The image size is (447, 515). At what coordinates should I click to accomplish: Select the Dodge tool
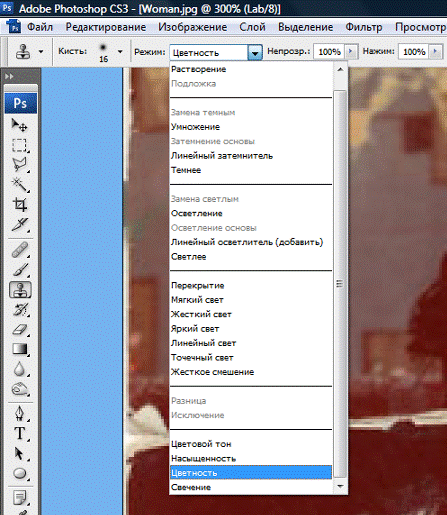point(20,389)
